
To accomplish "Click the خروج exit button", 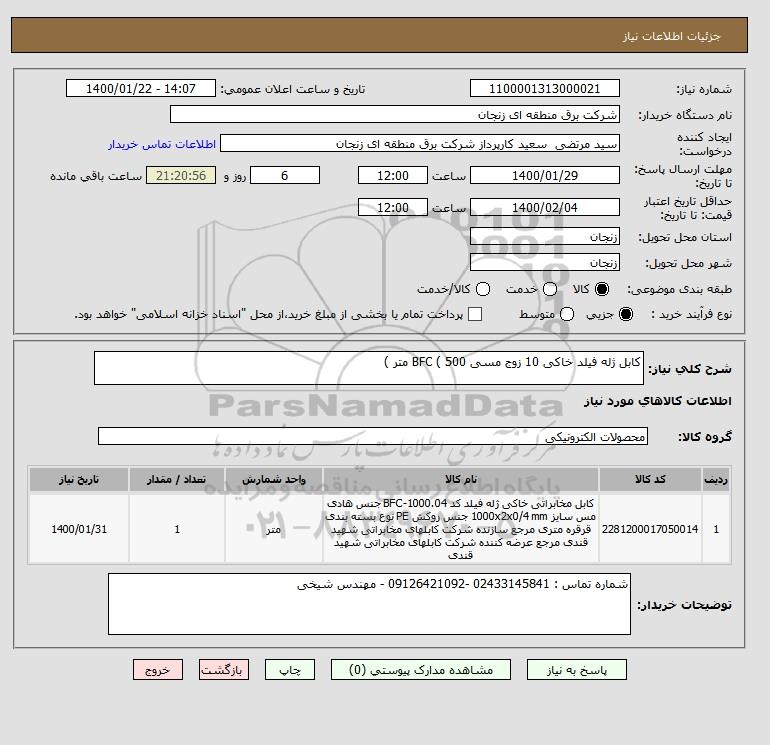I will click(158, 670).
